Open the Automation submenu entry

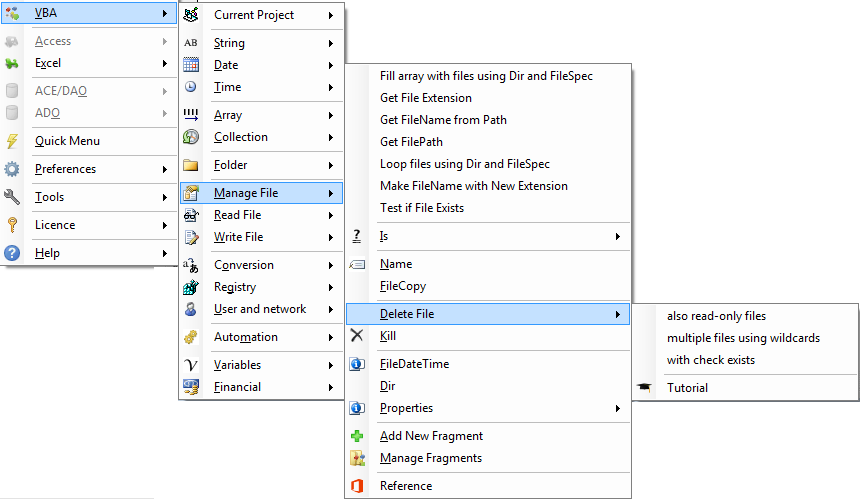(x=262, y=337)
